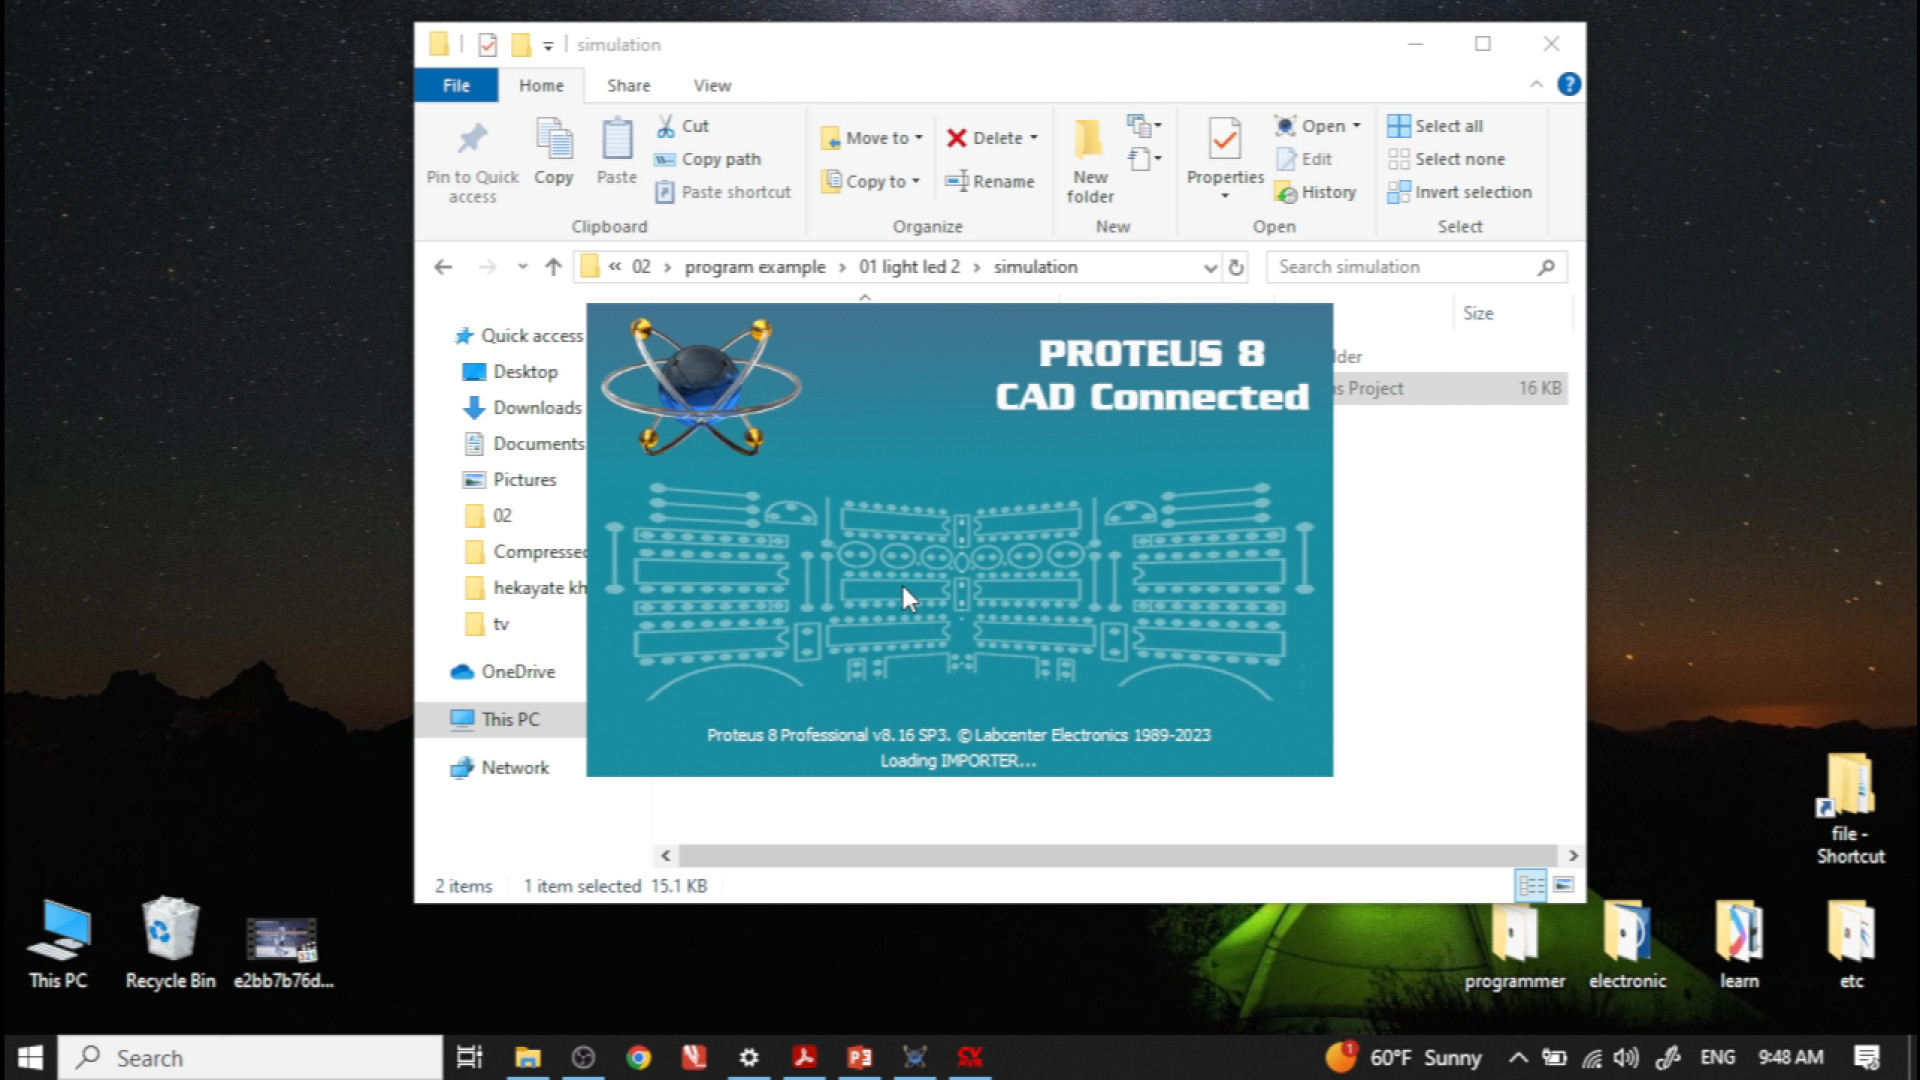Open the electronic folder on desktop
The image size is (1920, 1080).
click(x=1627, y=945)
